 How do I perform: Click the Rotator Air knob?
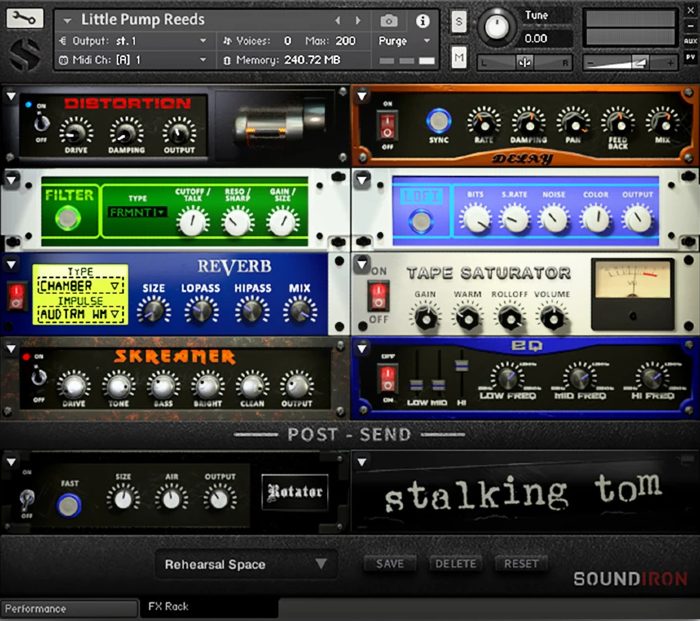171,499
